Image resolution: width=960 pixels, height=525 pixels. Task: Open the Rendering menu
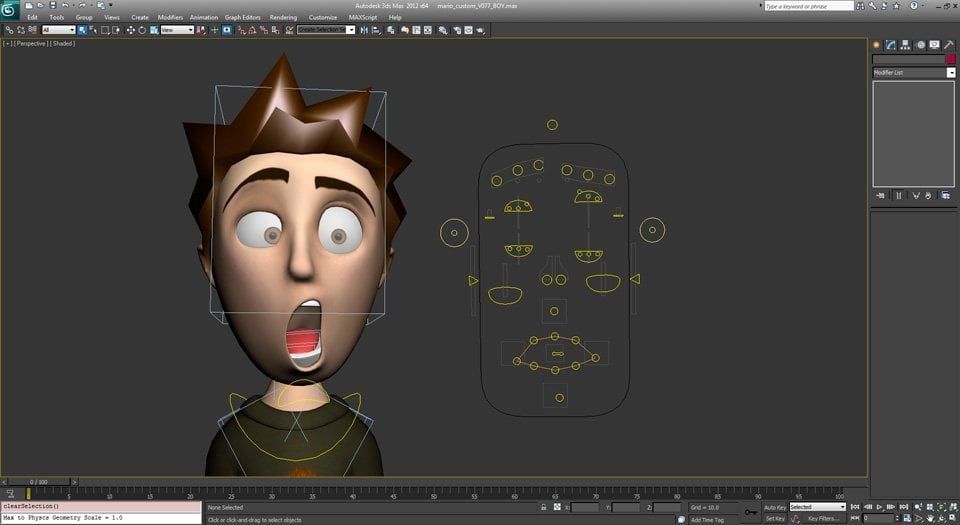tap(283, 17)
